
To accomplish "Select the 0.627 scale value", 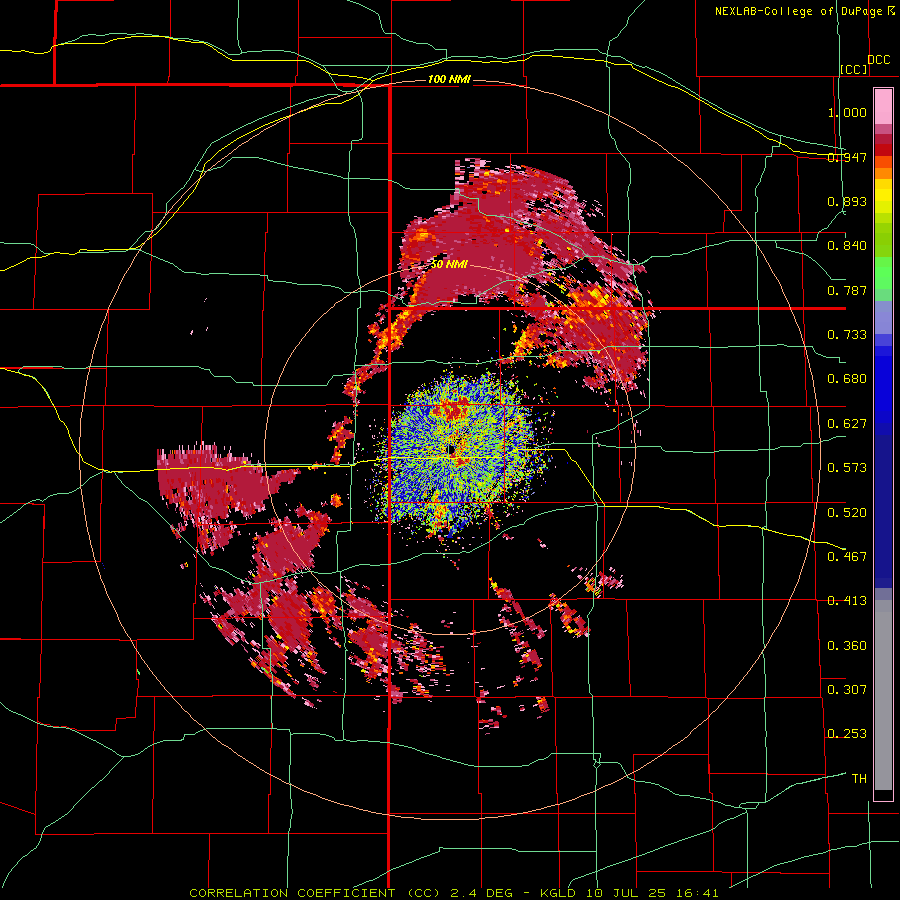I will 847,424.
